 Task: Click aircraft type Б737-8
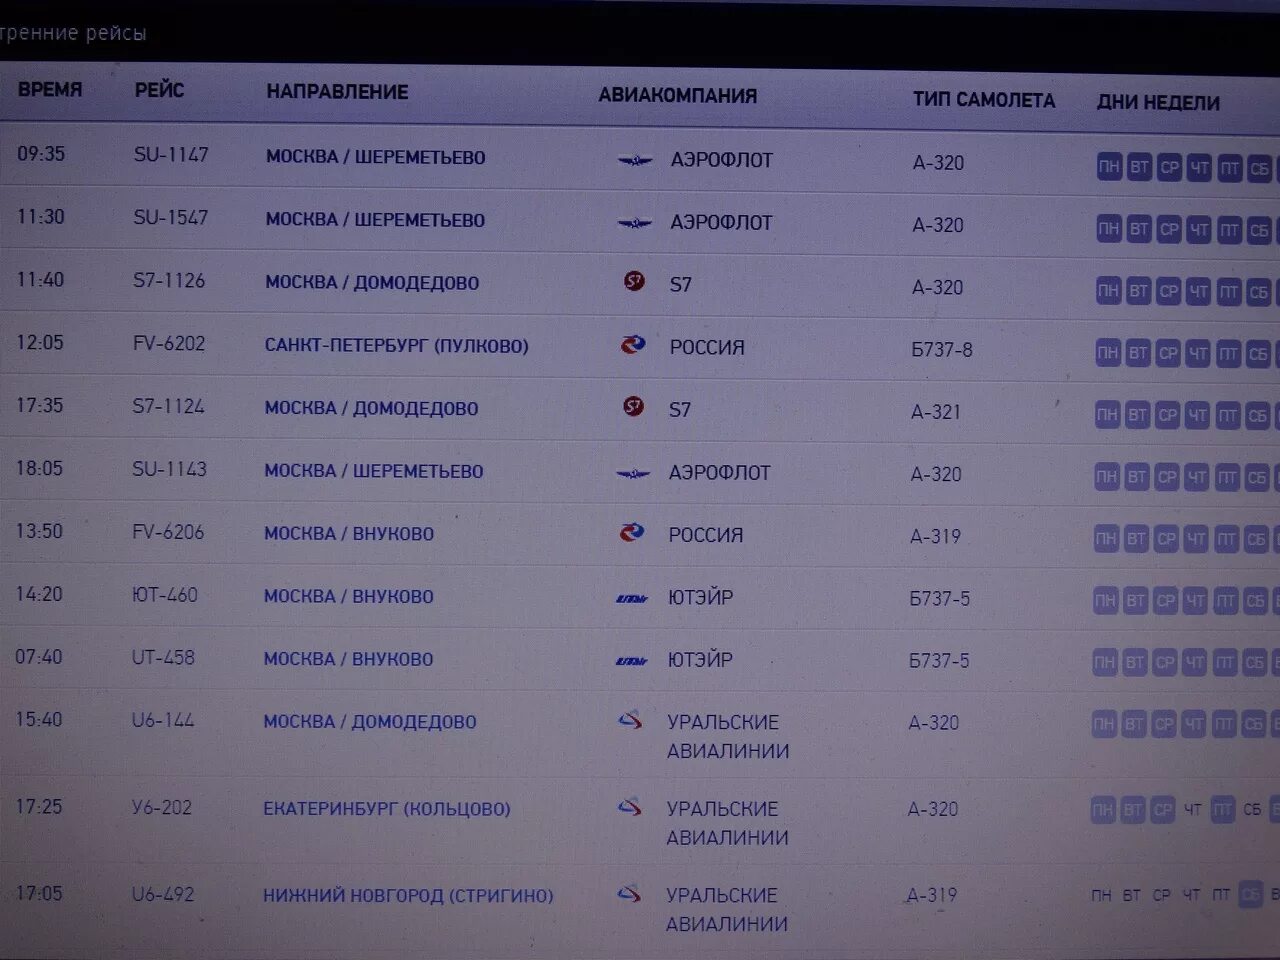tap(942, 350)
